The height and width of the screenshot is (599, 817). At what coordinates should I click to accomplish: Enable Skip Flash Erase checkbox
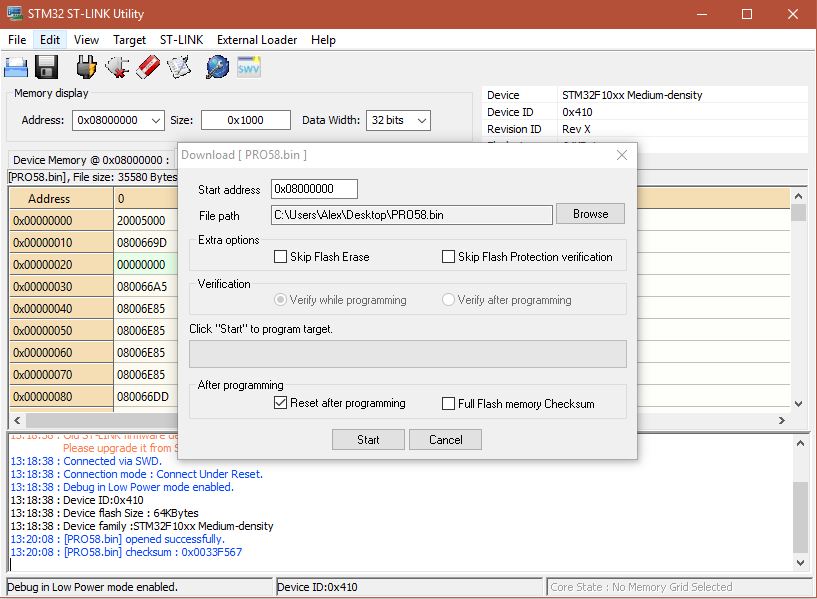[280, 256]
